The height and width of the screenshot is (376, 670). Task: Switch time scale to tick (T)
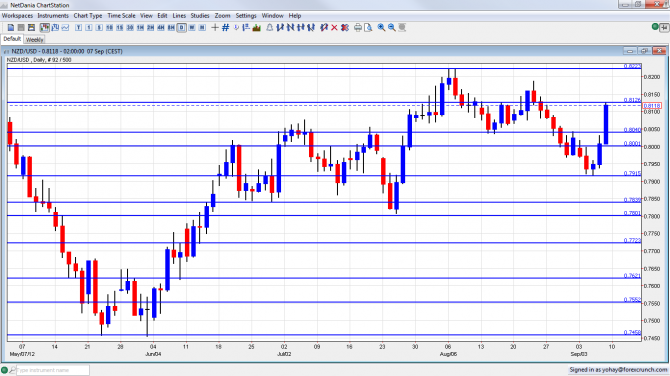[x=78, y=27]
